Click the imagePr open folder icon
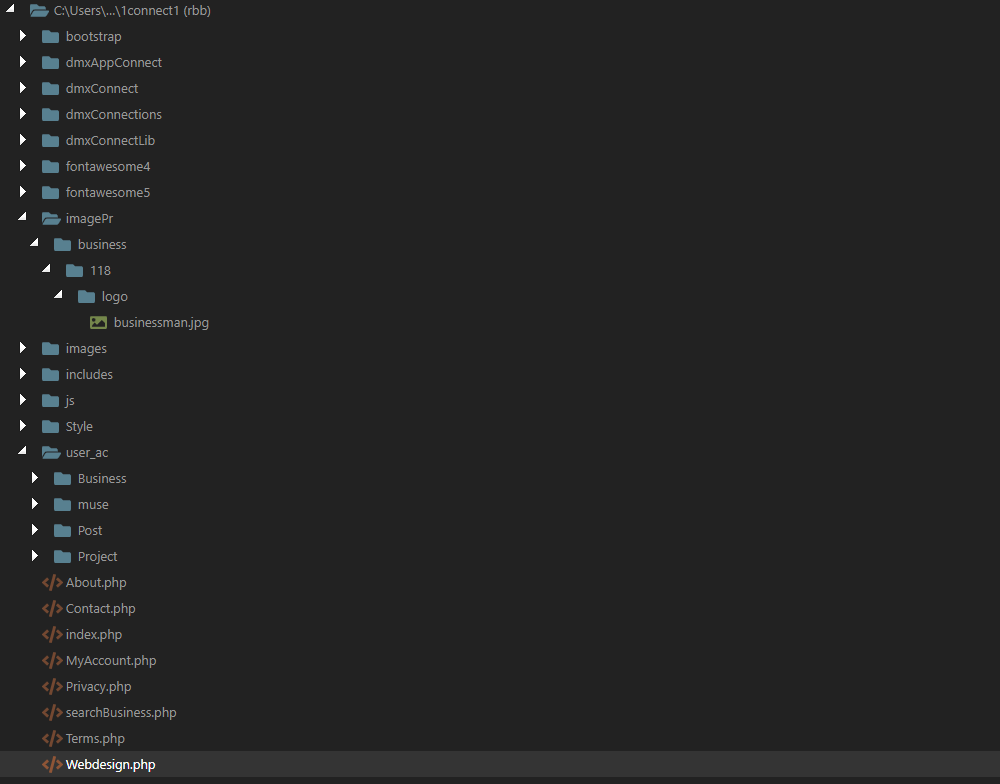This screenshot has height=784, width=1000. point(51,219)
